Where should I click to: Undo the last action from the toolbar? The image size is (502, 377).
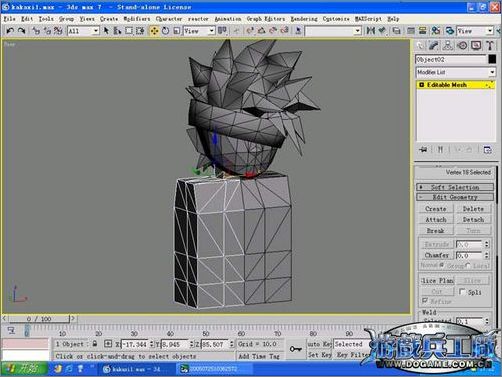10,31
